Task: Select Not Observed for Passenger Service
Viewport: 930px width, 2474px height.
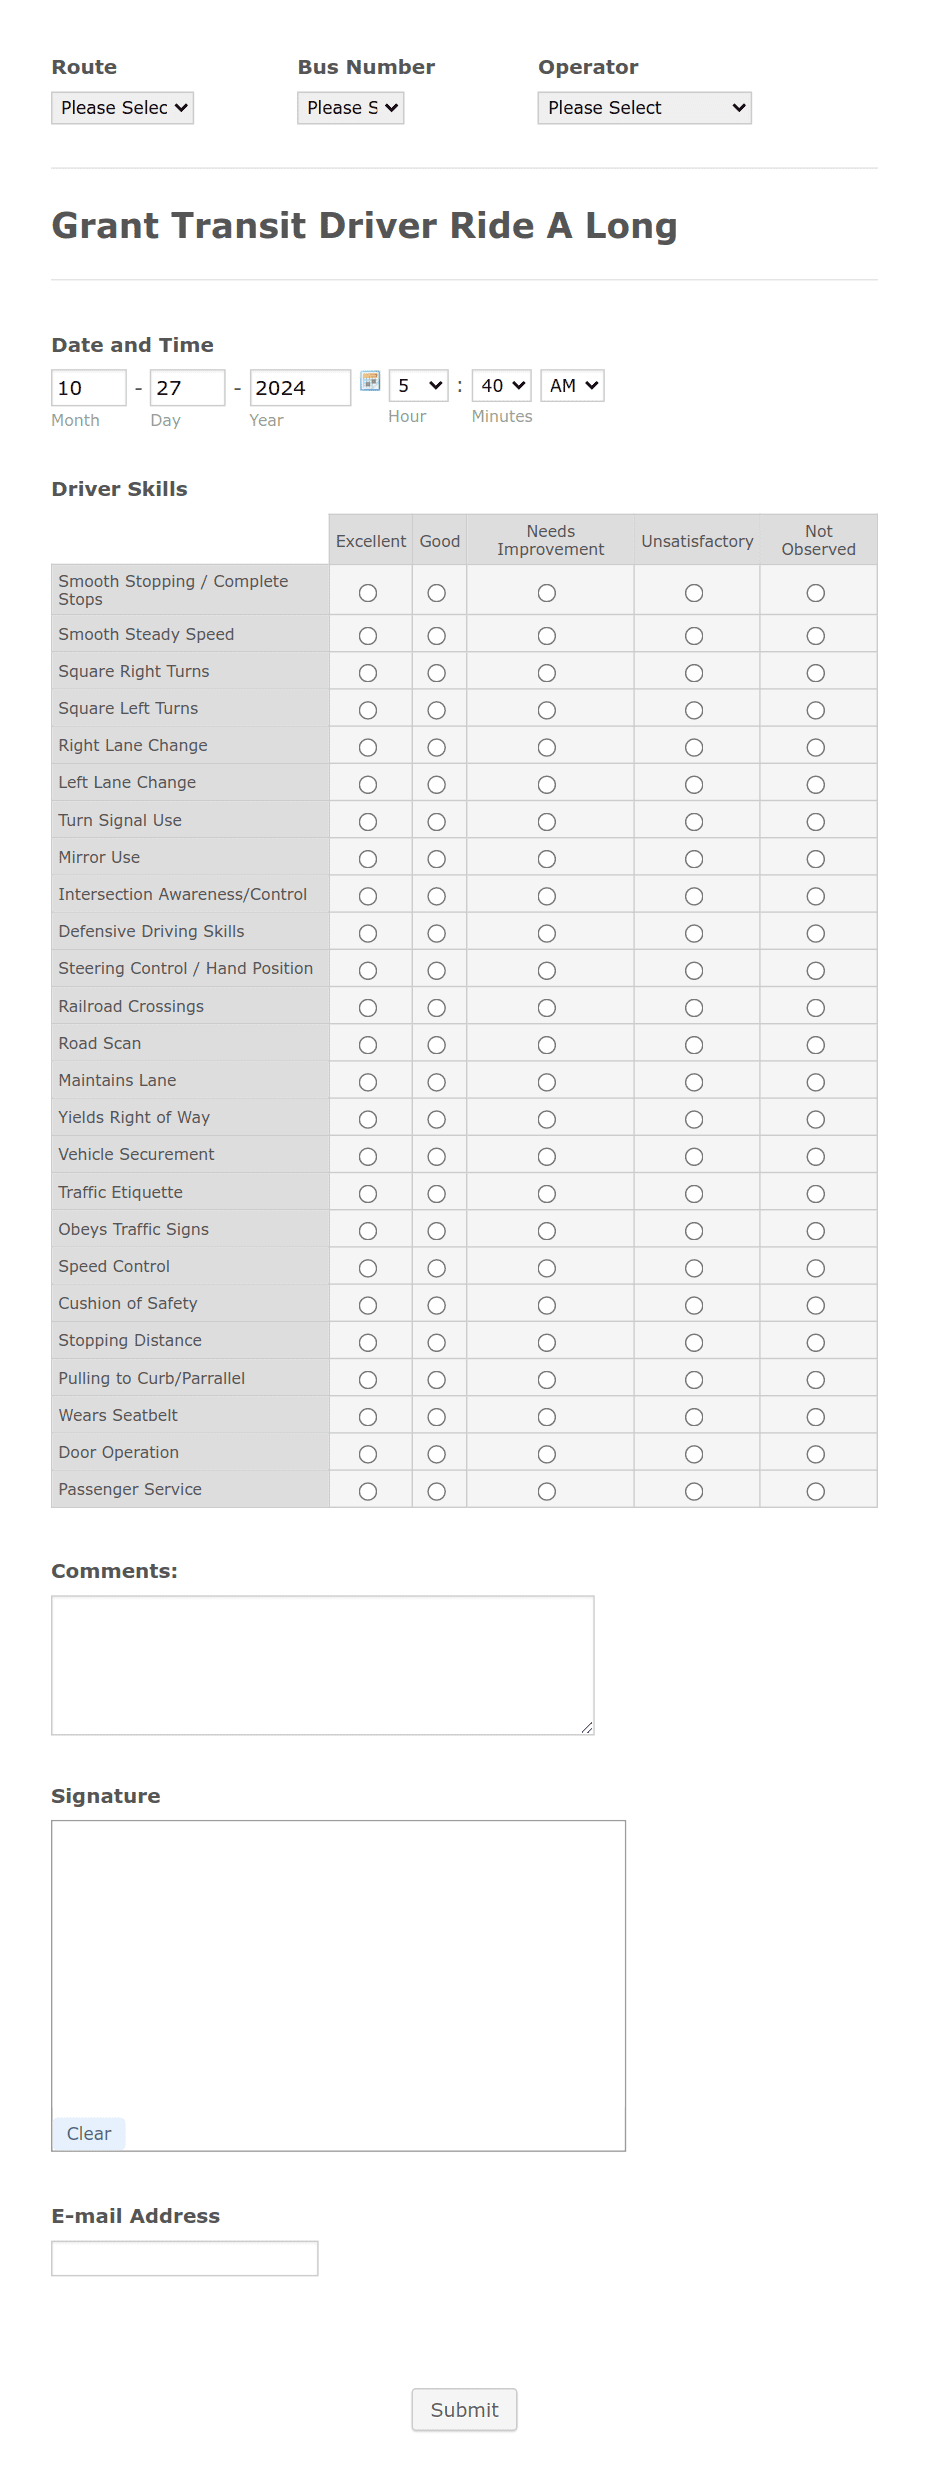Action: pos(816,1490)
